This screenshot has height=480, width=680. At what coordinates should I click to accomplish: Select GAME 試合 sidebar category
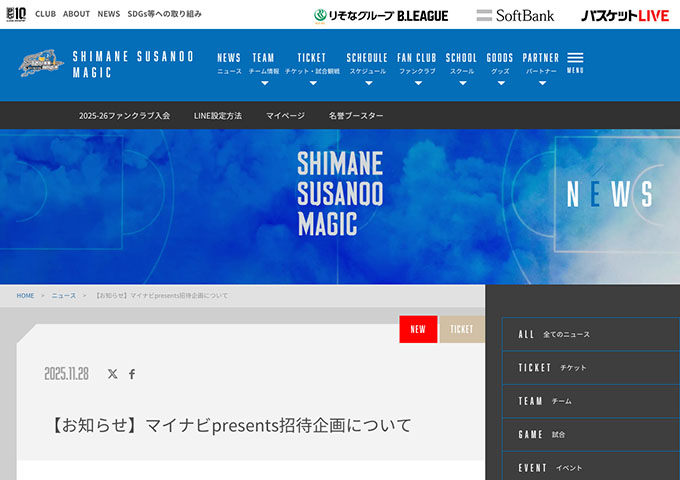[591, 434]
